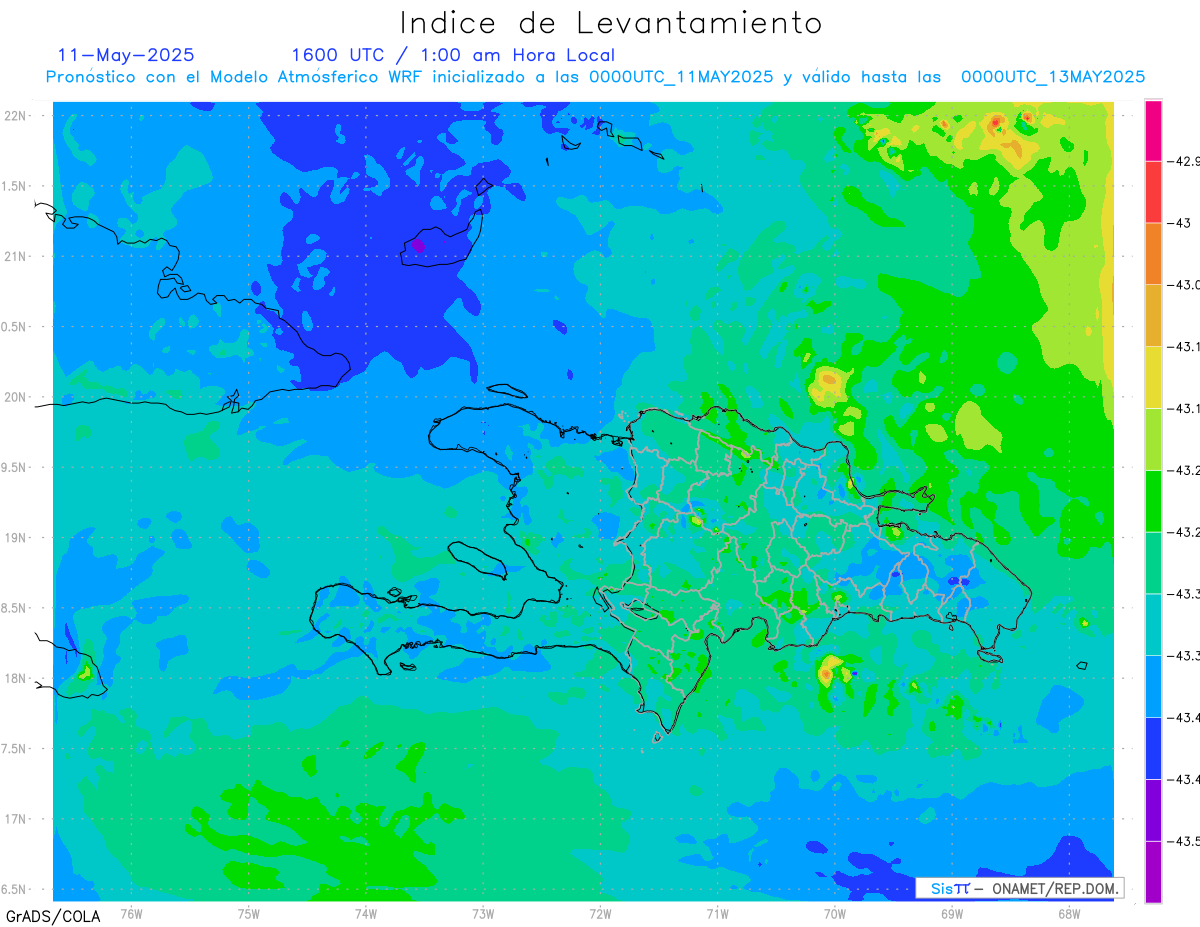
Task: Click the '21N' latitude label
Action: (x=16, y=257)
